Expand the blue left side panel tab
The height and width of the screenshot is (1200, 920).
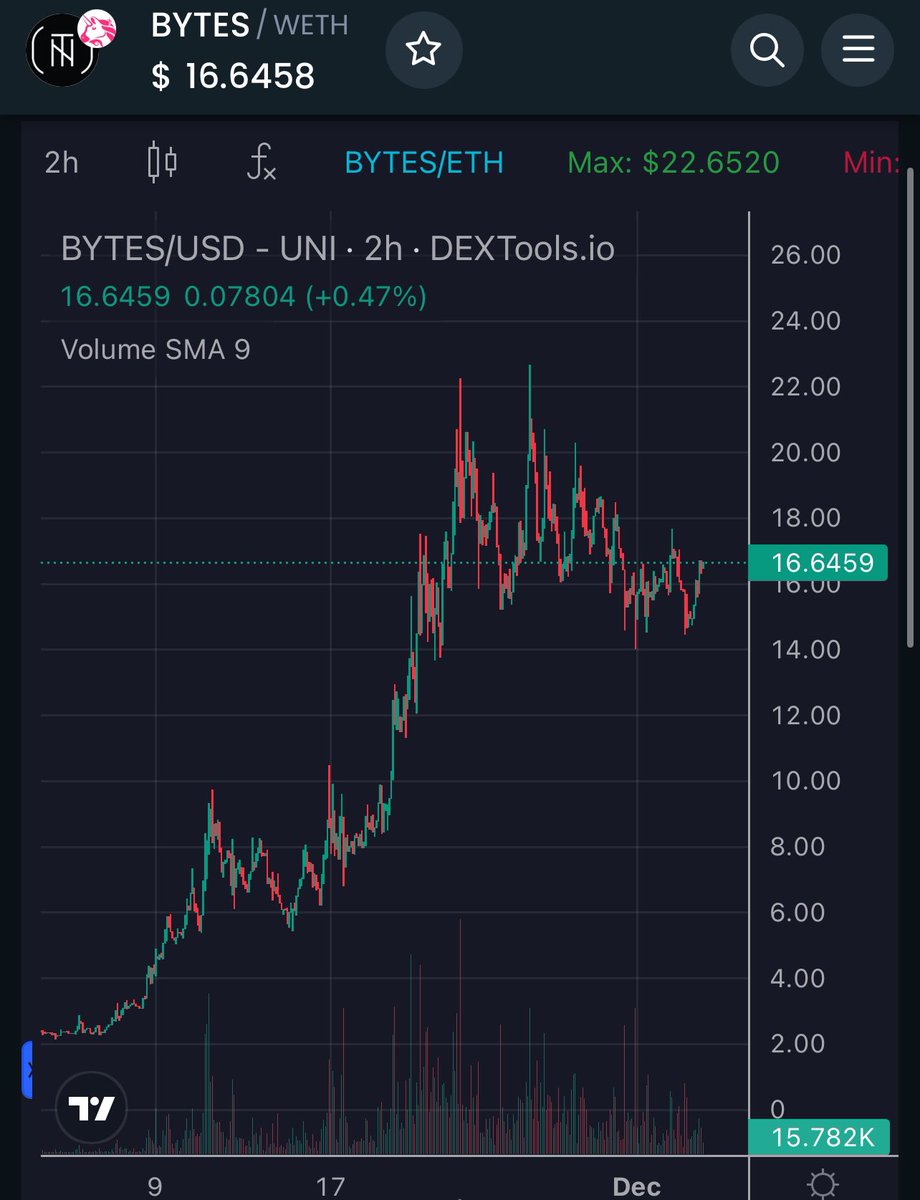(28, 1070)
